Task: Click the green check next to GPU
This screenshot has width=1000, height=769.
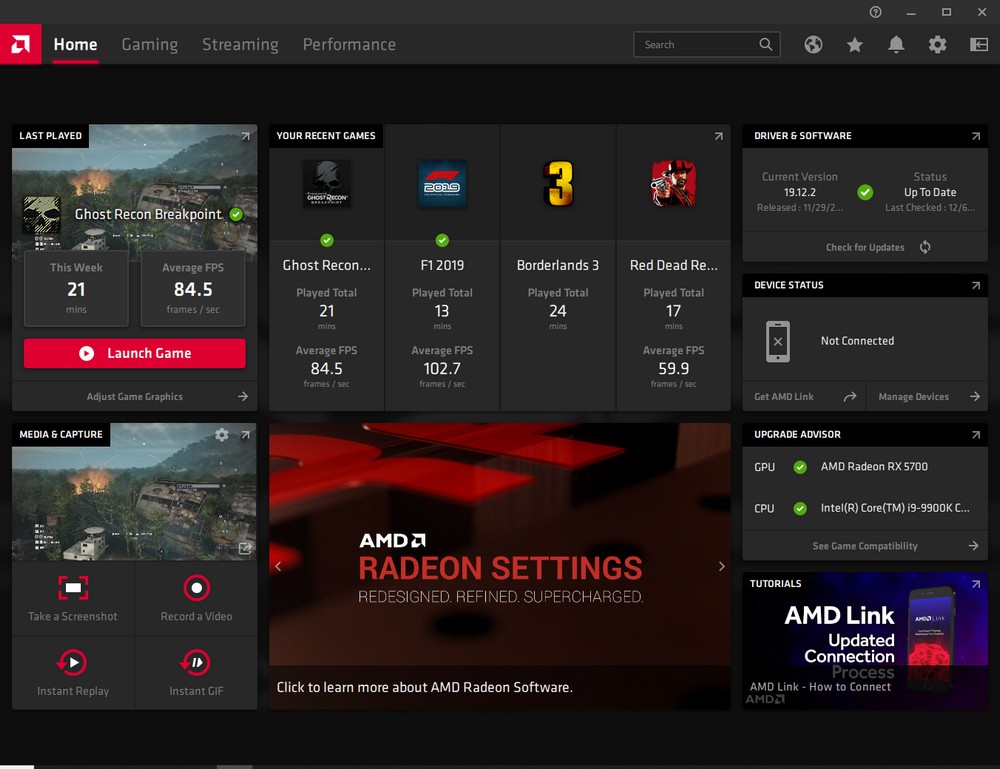Action: 800,467
